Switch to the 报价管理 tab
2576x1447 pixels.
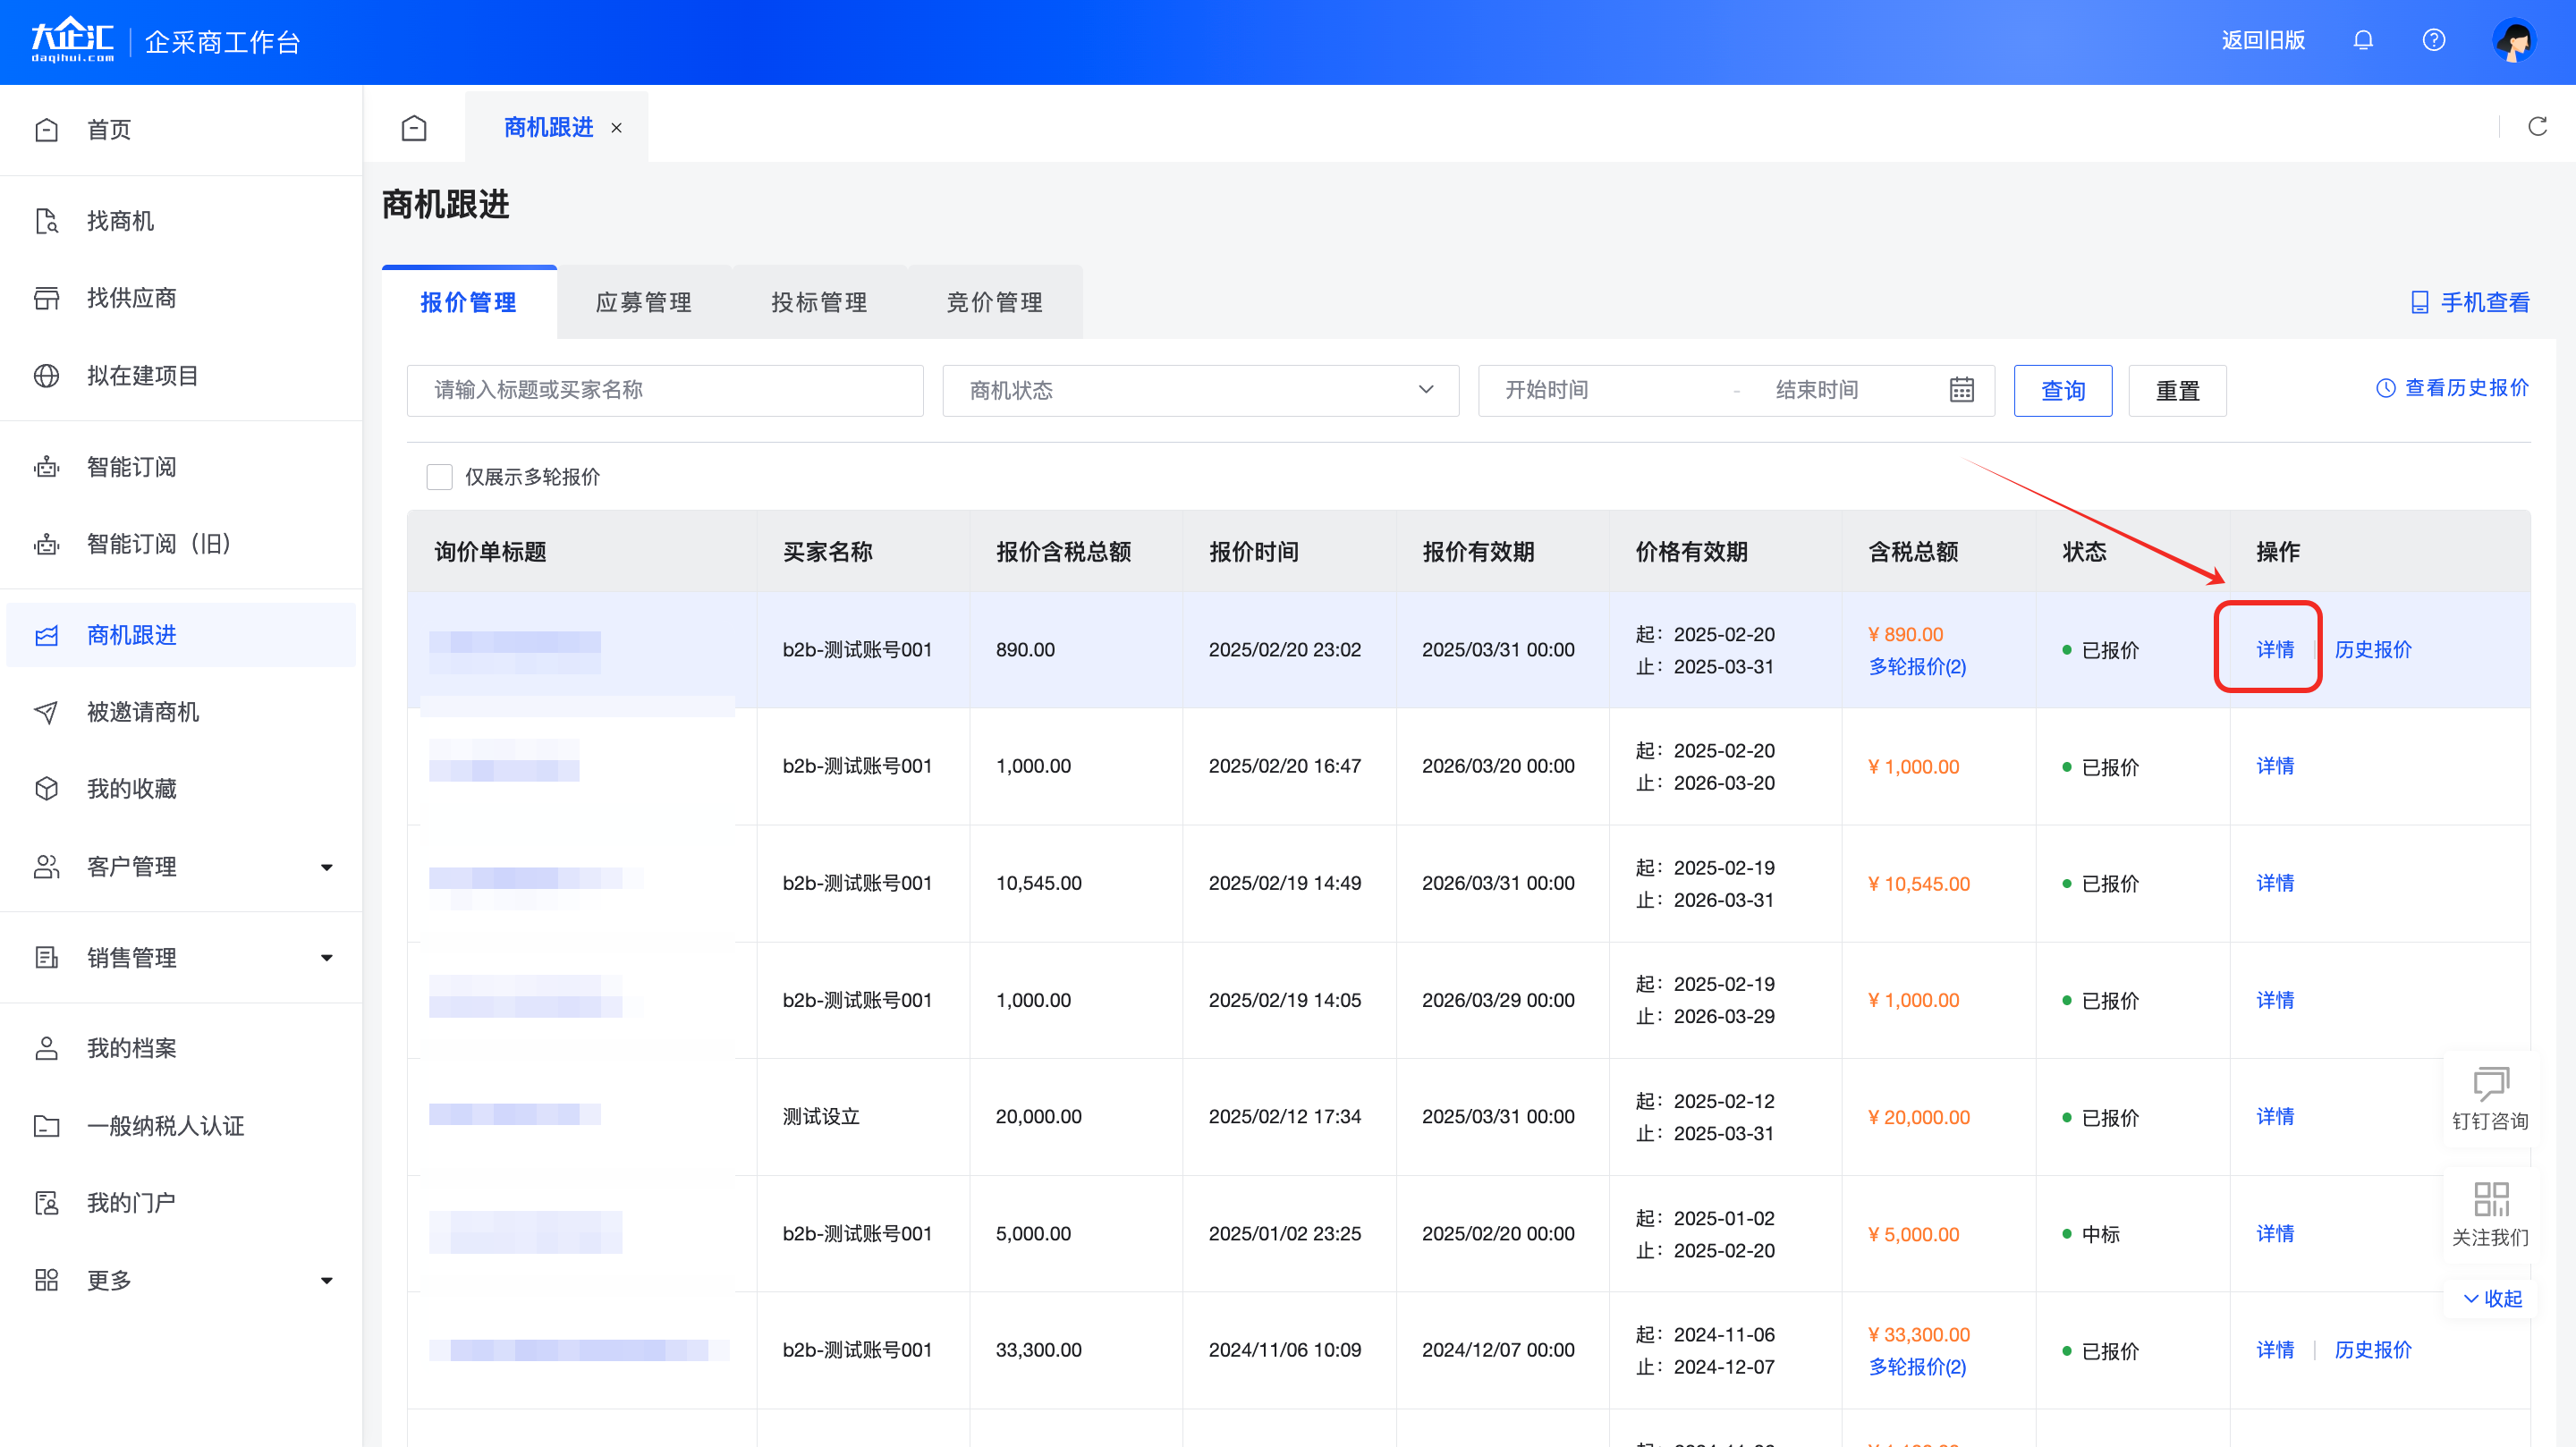click(469, 302)
